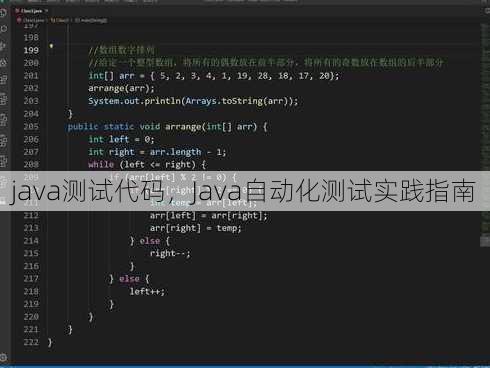Screen dimensions: 490x368
Task: Click line number 215 in the gutter
Action: (31, 254)
